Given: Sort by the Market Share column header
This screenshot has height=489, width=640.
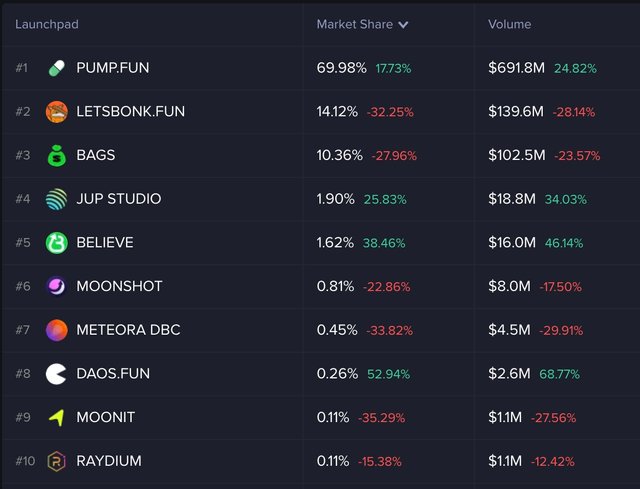Looking at the screenshot, I should pos(355,24).
